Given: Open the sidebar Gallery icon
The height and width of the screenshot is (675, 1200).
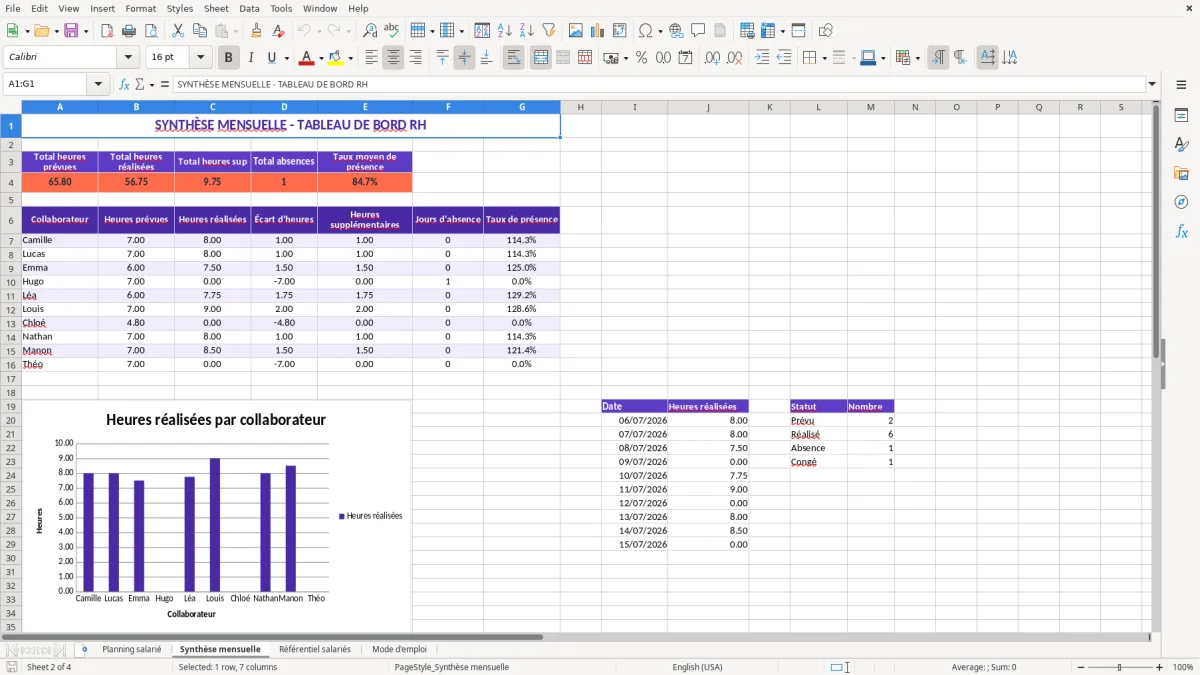Looking at the screenshot, I should (1181, 173).
